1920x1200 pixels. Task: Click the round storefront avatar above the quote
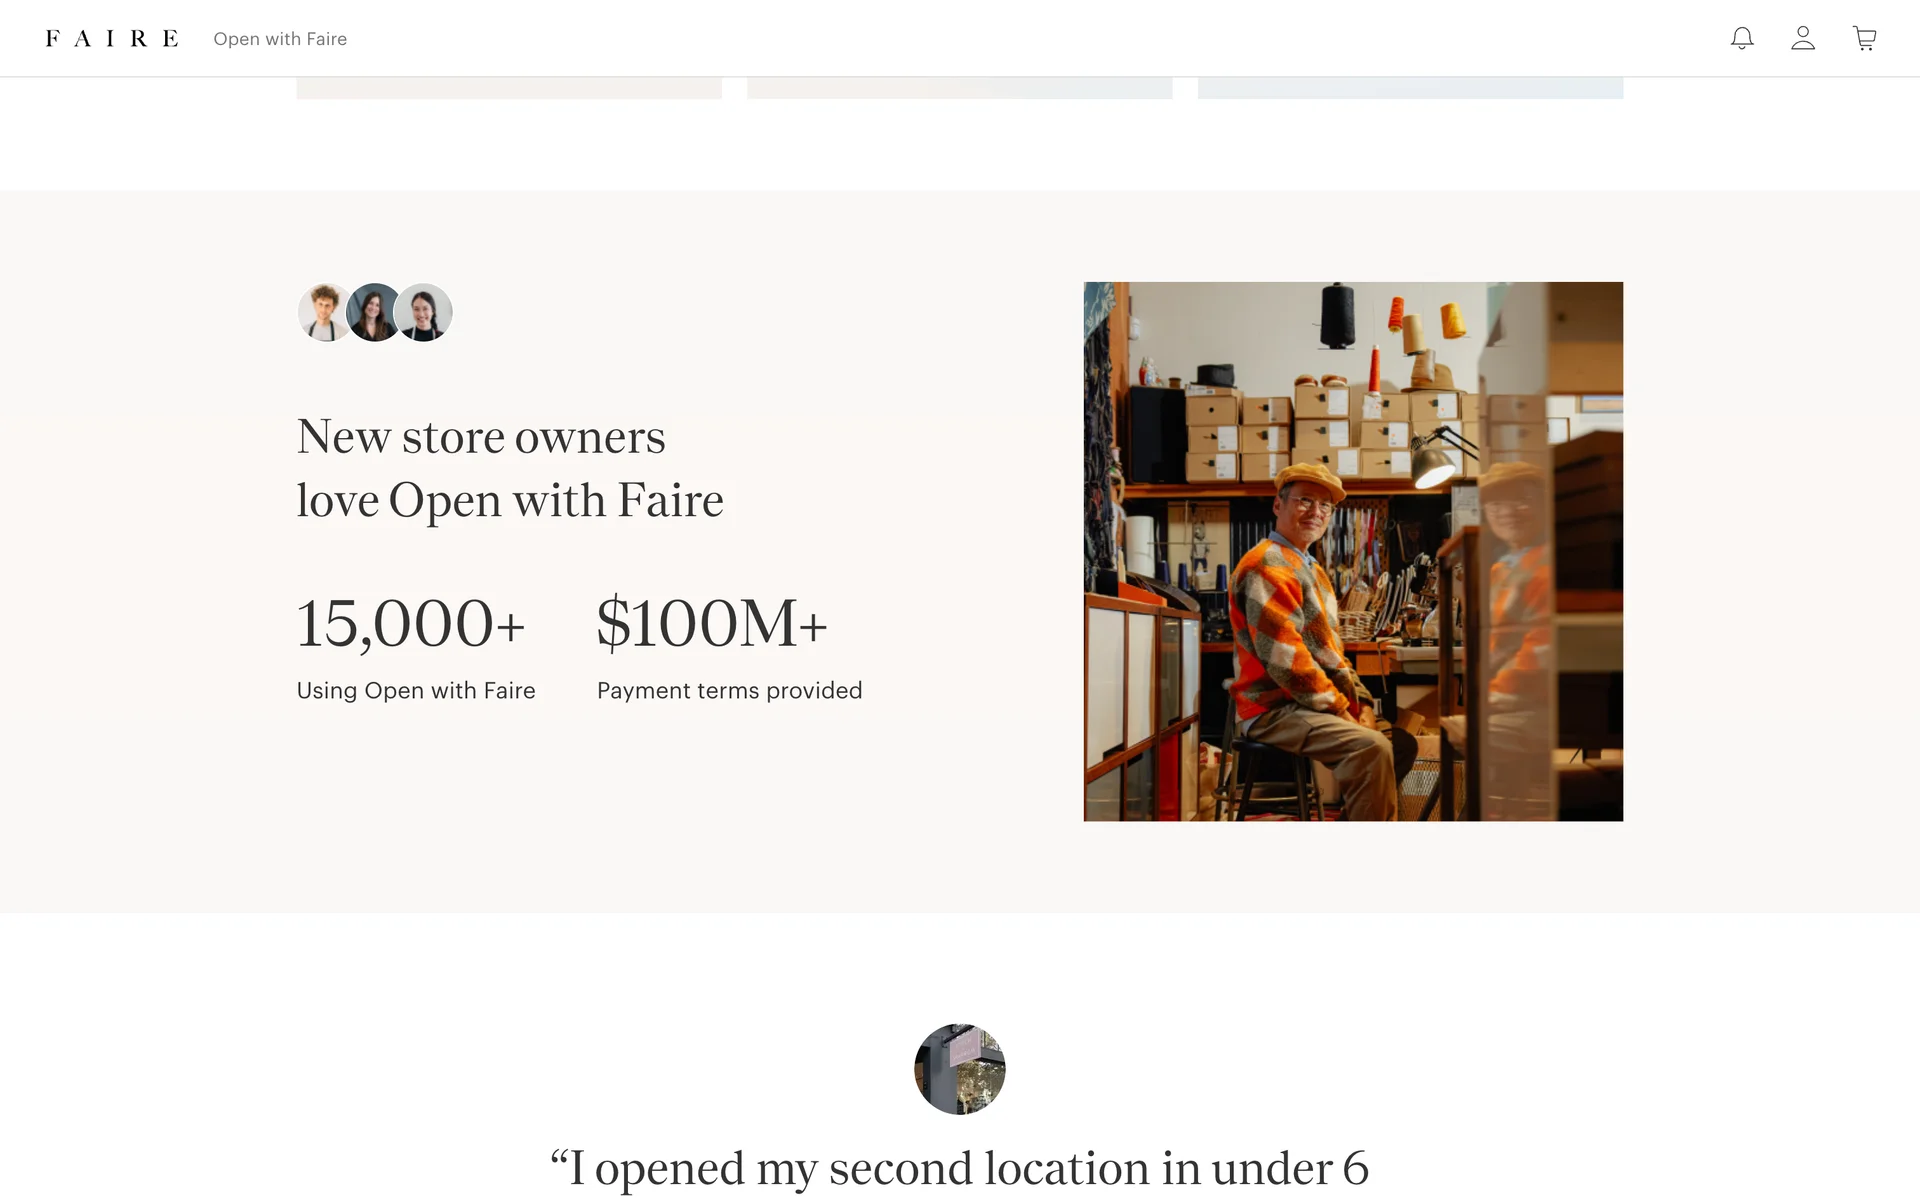[959, 1069]
